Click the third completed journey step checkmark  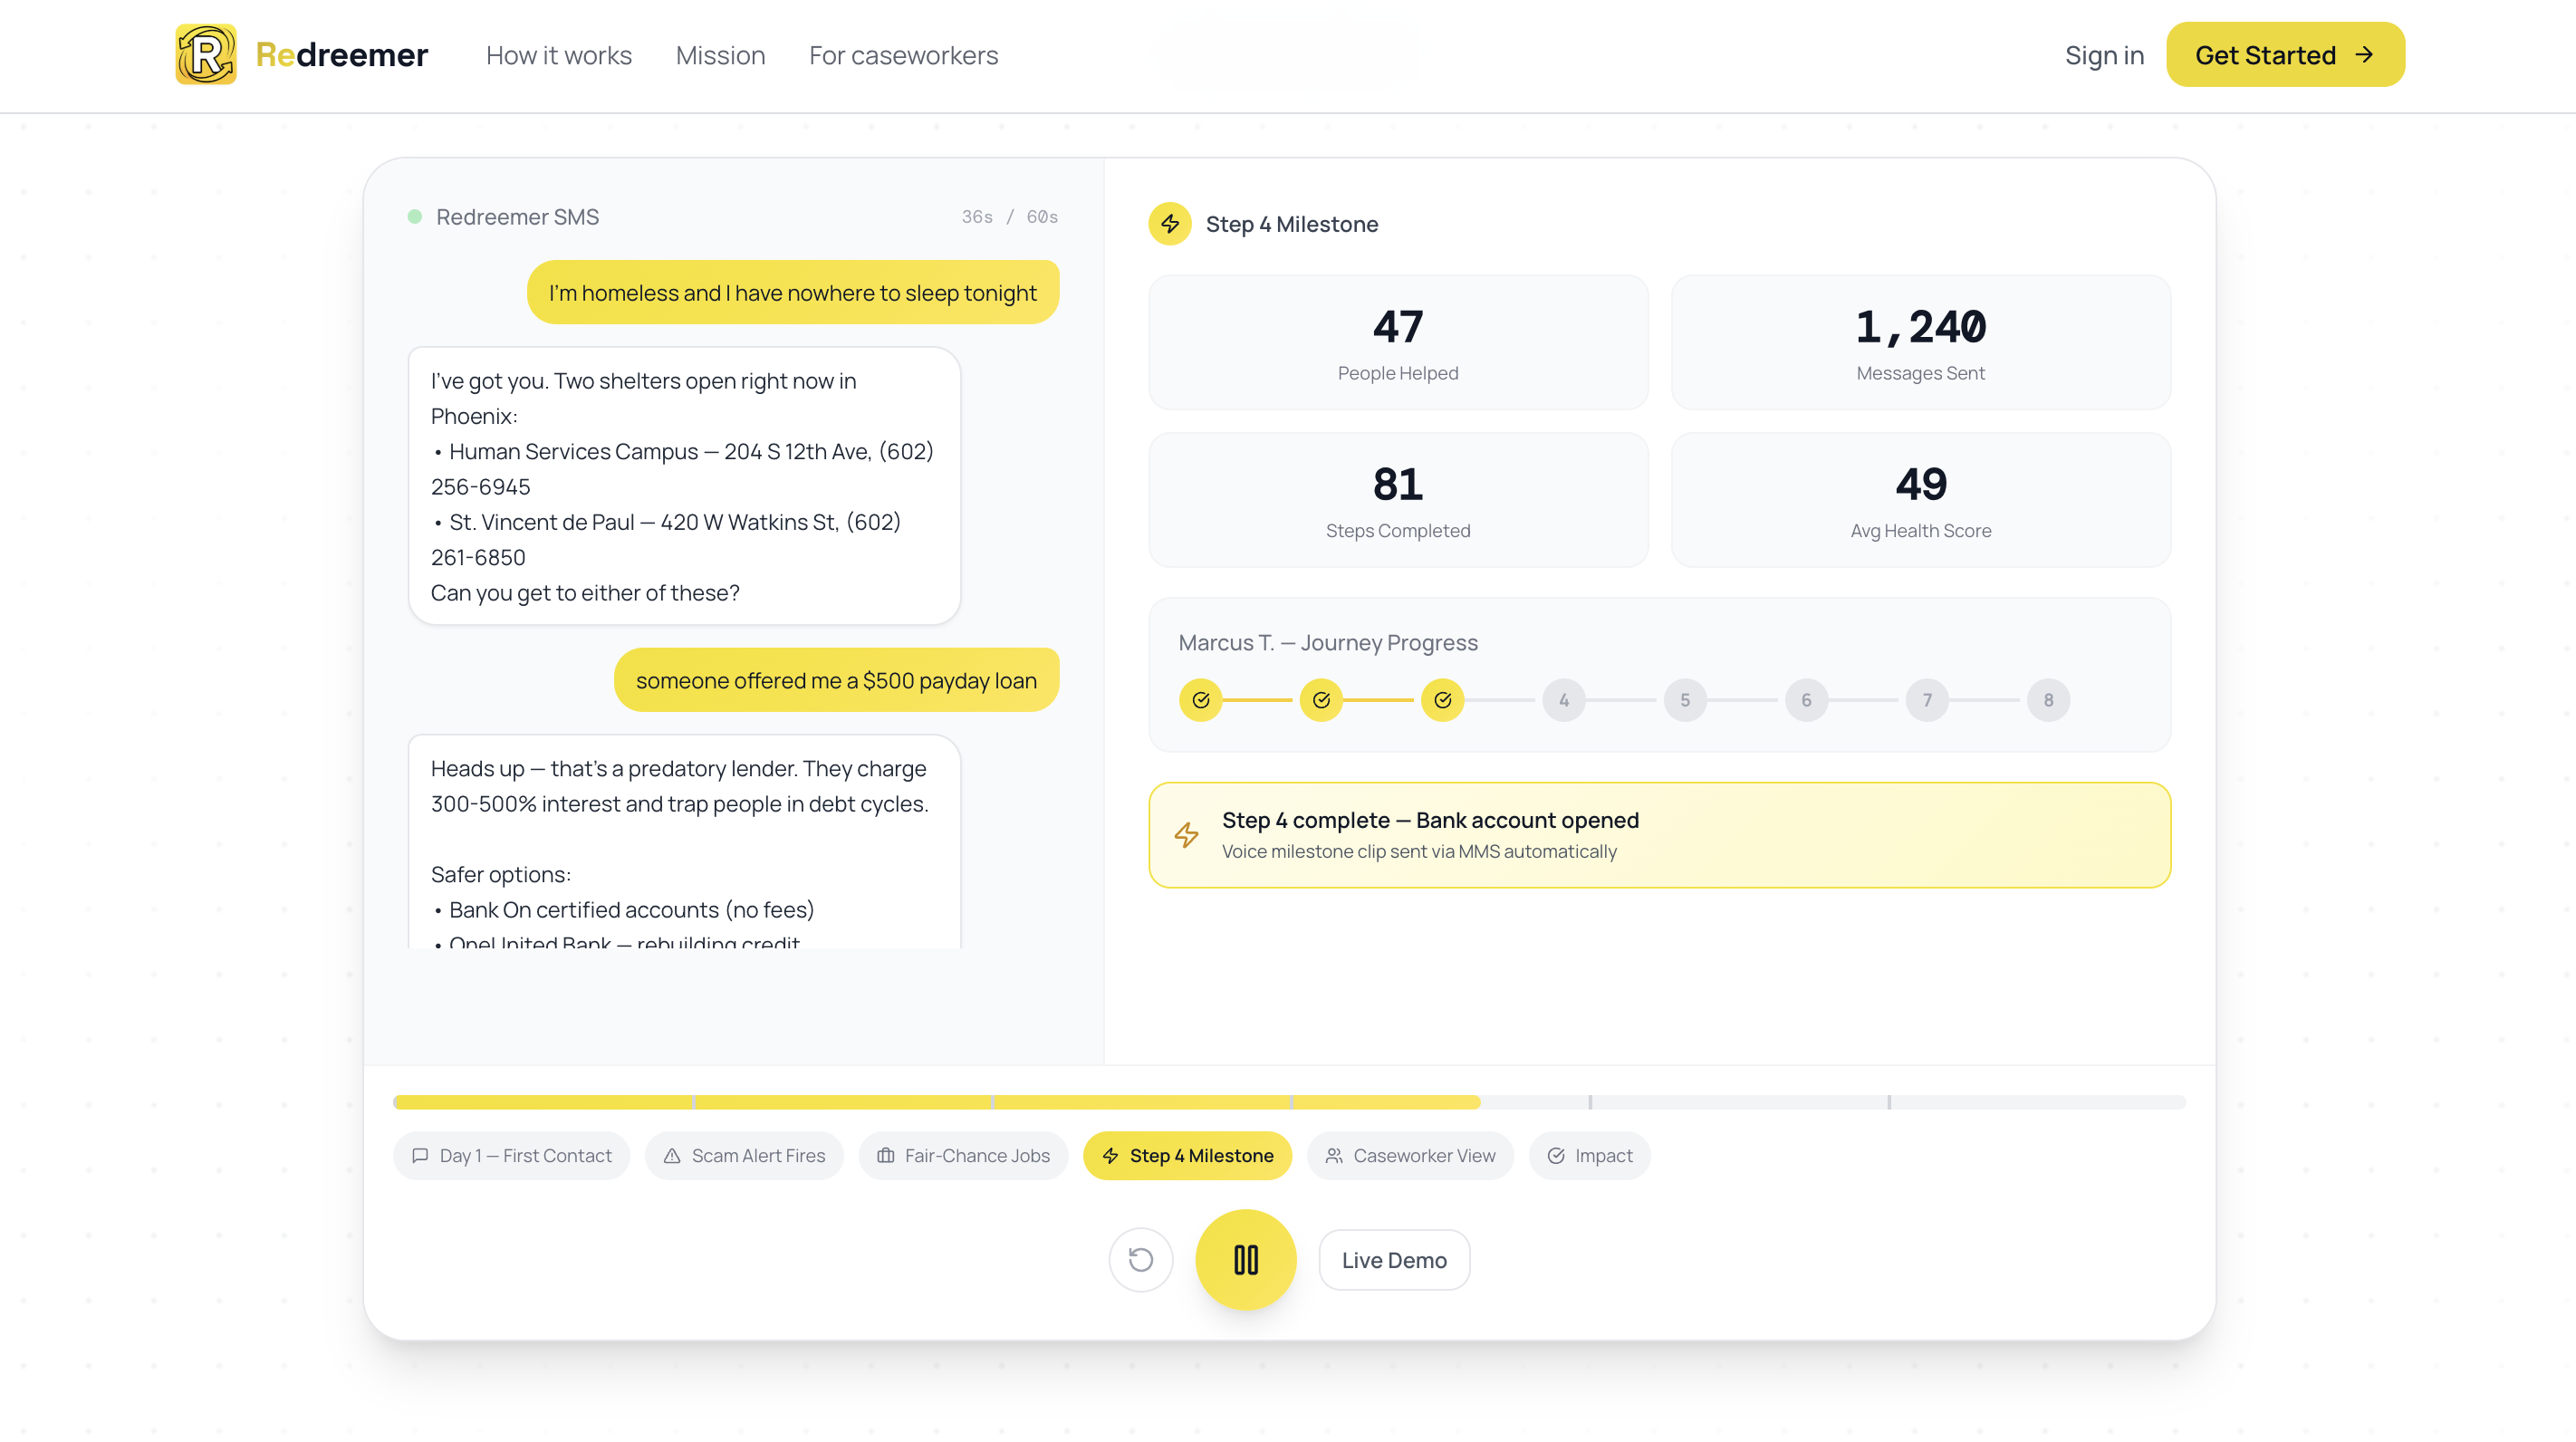click(1442, 700)
